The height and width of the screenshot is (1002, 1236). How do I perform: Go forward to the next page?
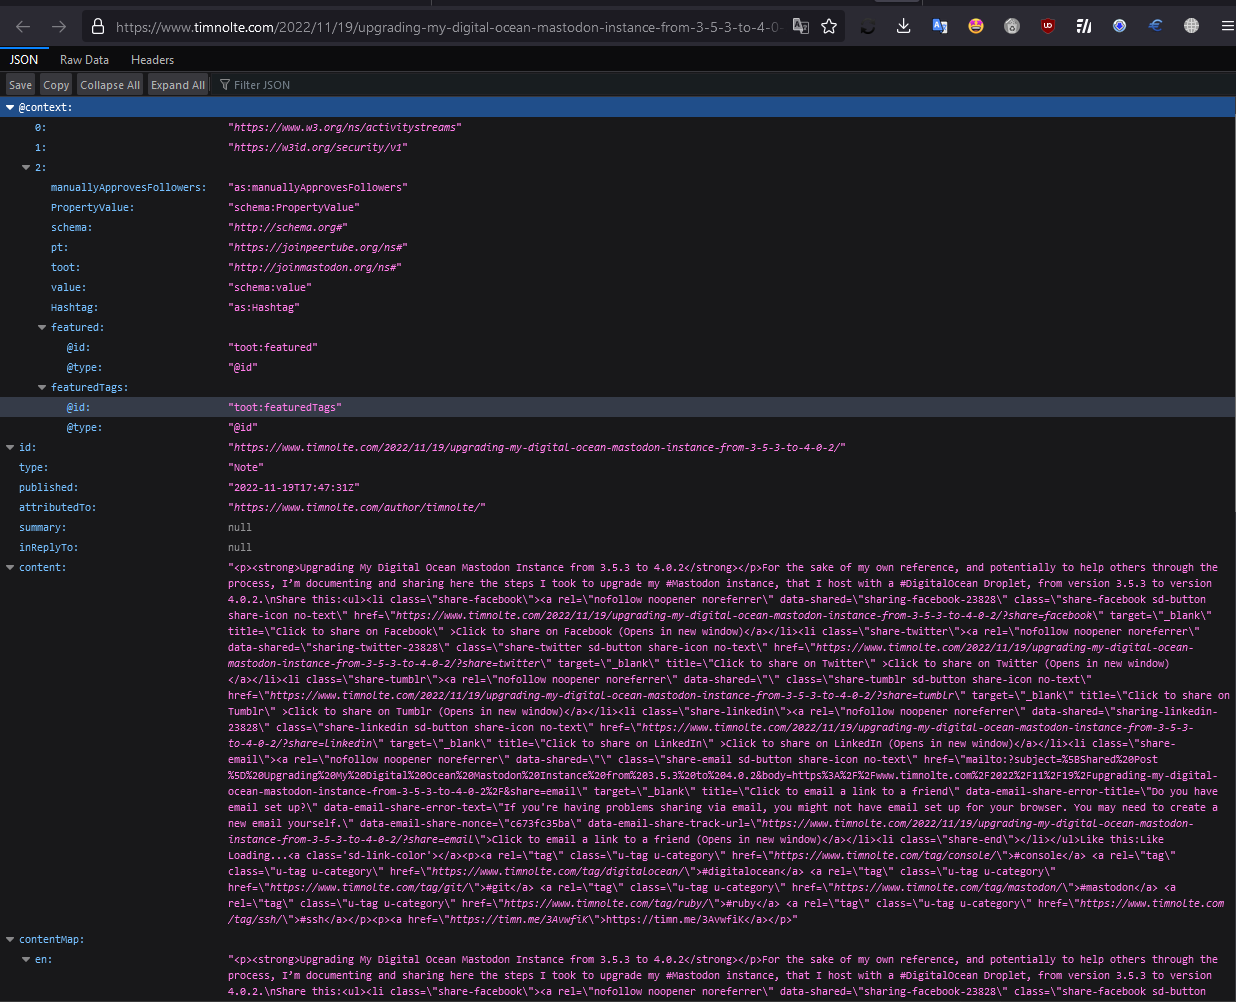(59, 27)
